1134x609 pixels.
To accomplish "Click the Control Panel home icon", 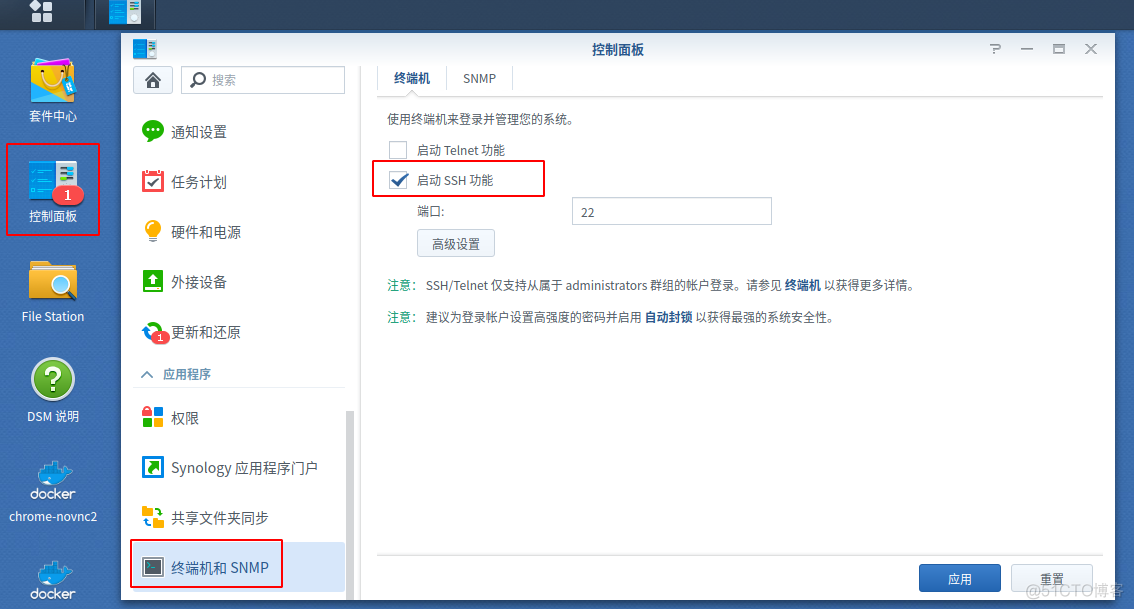I will pyautogui.click(x=152, y=80).
